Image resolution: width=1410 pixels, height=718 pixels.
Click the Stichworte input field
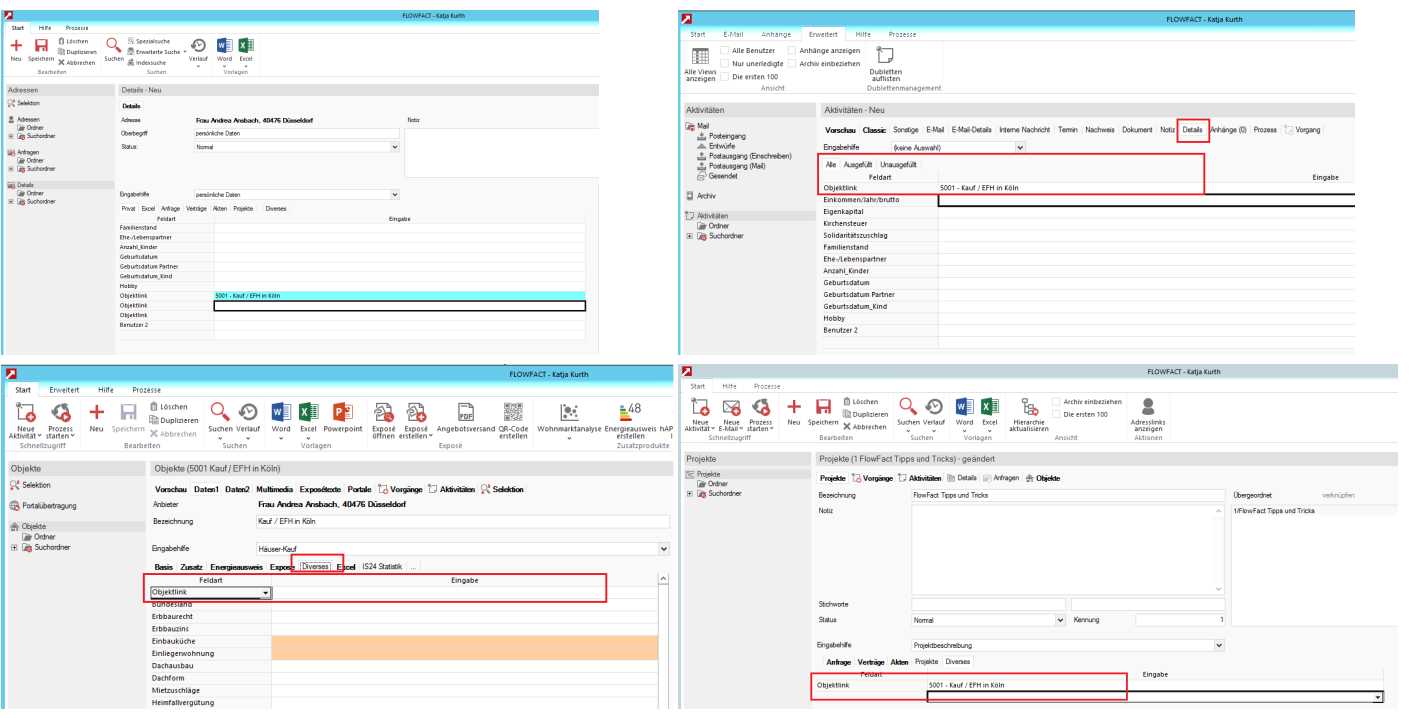(x=988, y=604)
